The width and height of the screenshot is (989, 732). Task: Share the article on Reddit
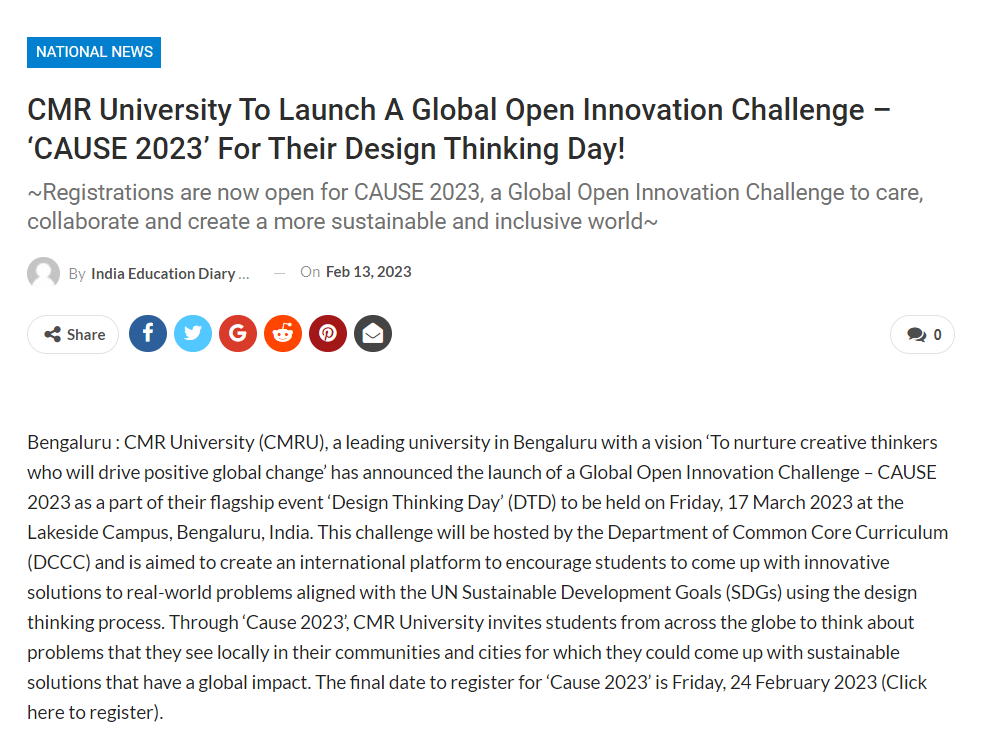pos(283,334)
